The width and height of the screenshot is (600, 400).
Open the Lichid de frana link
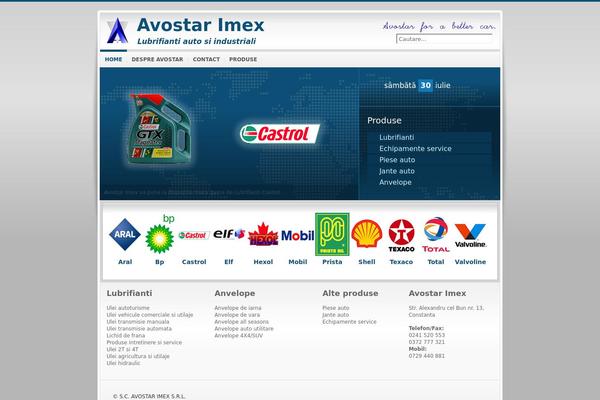point(126,335)
